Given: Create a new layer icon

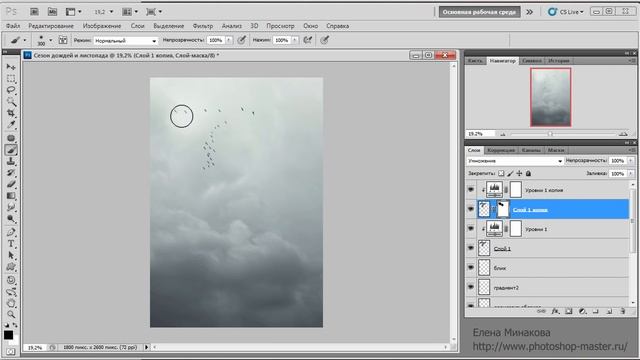Looking at the screenshot, I should (609, 311).
